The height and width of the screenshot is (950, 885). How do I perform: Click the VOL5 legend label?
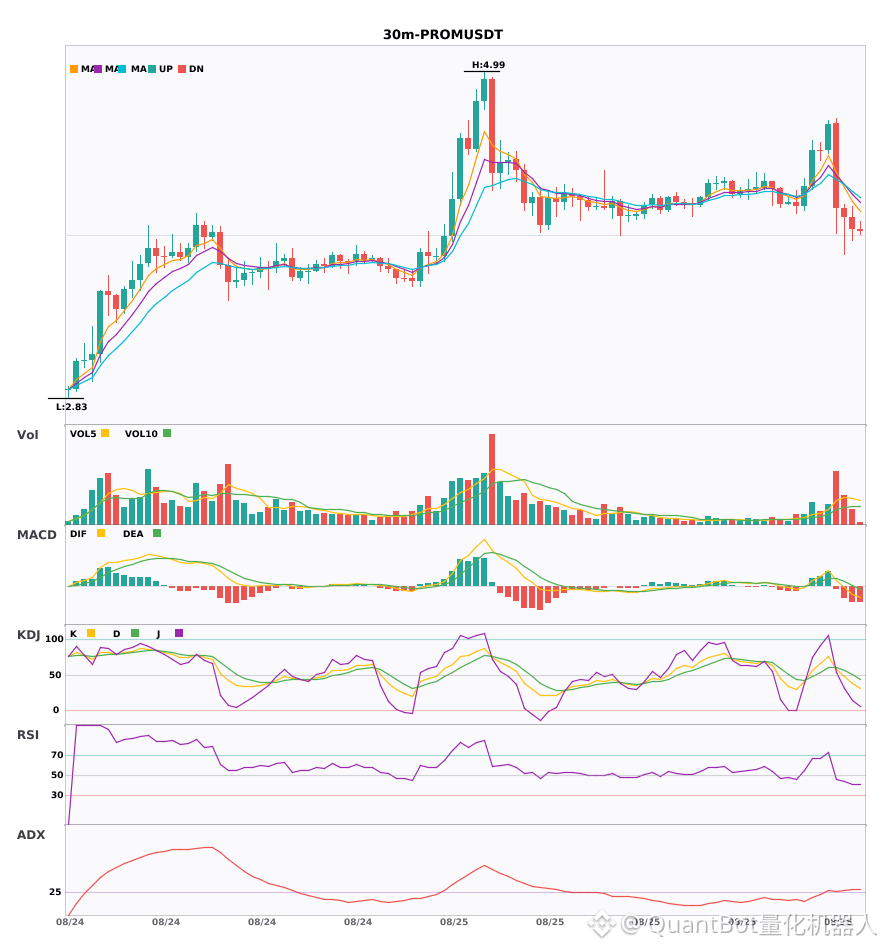(x=83, y=434)
